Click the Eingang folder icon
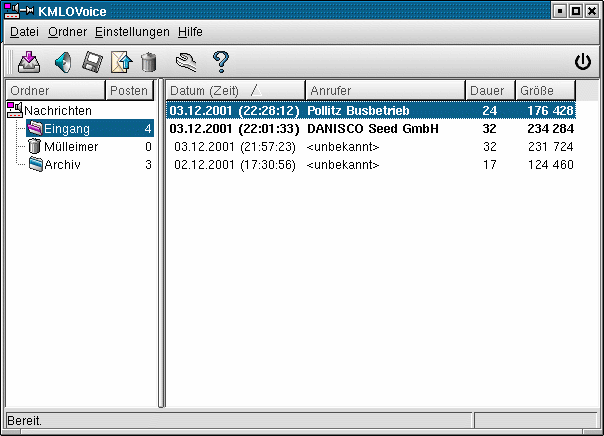The image size is (604, 436). [35, 129]
